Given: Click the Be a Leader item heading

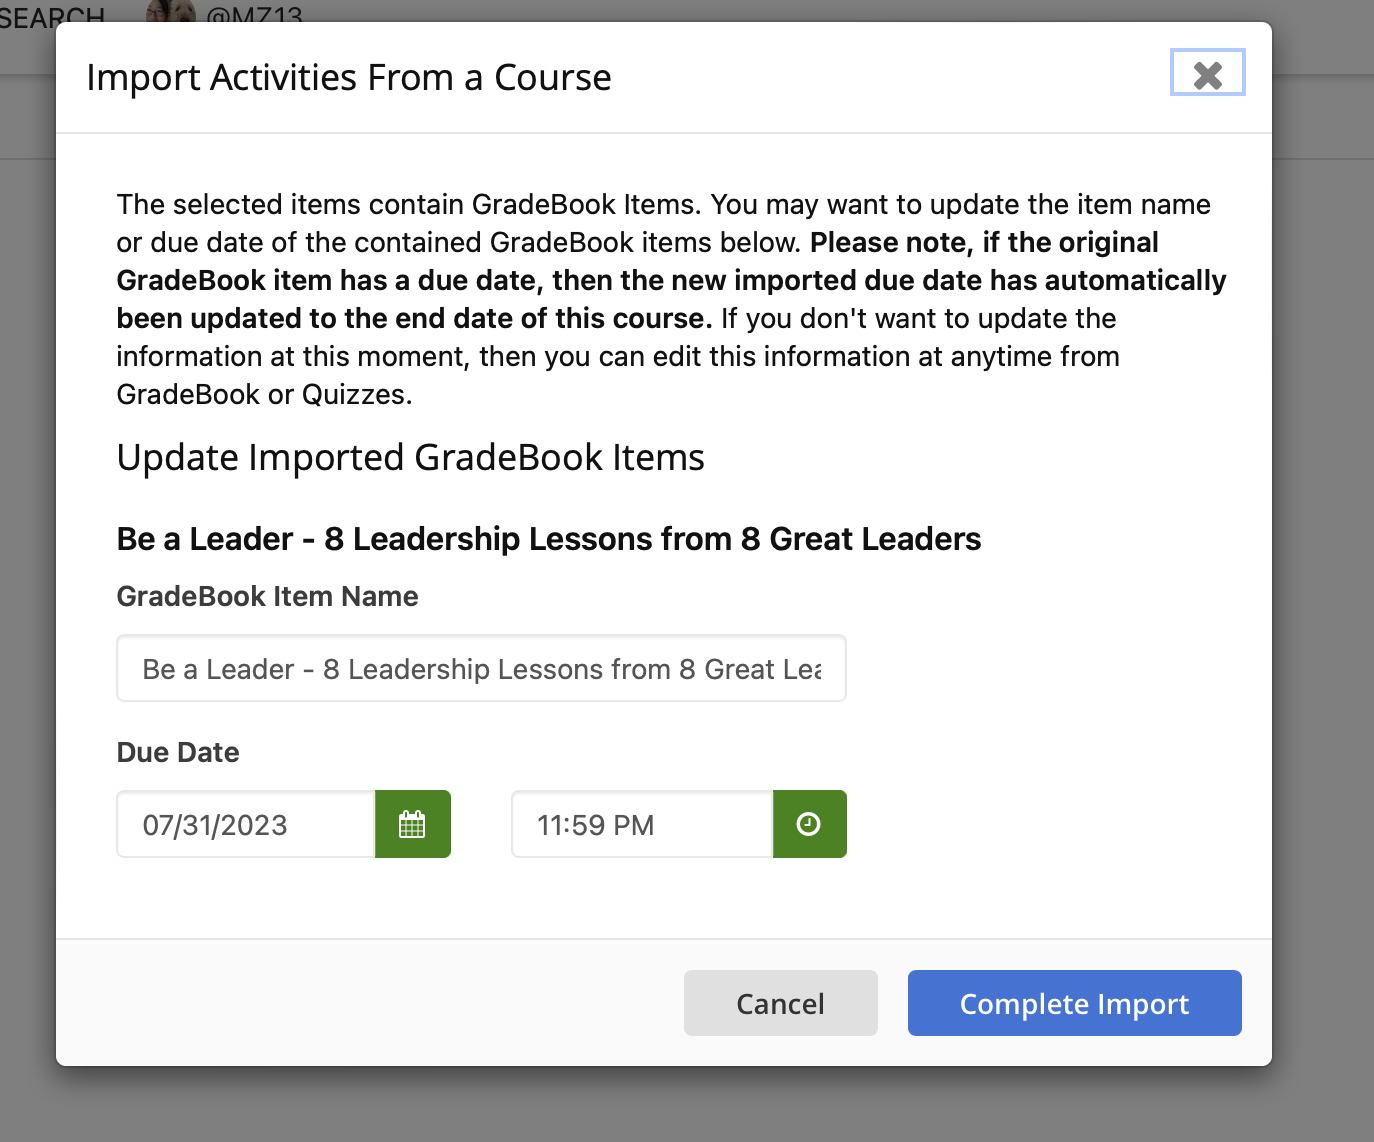Looking at the screenshot, I should pyautogui.click(x=549, y=538).
